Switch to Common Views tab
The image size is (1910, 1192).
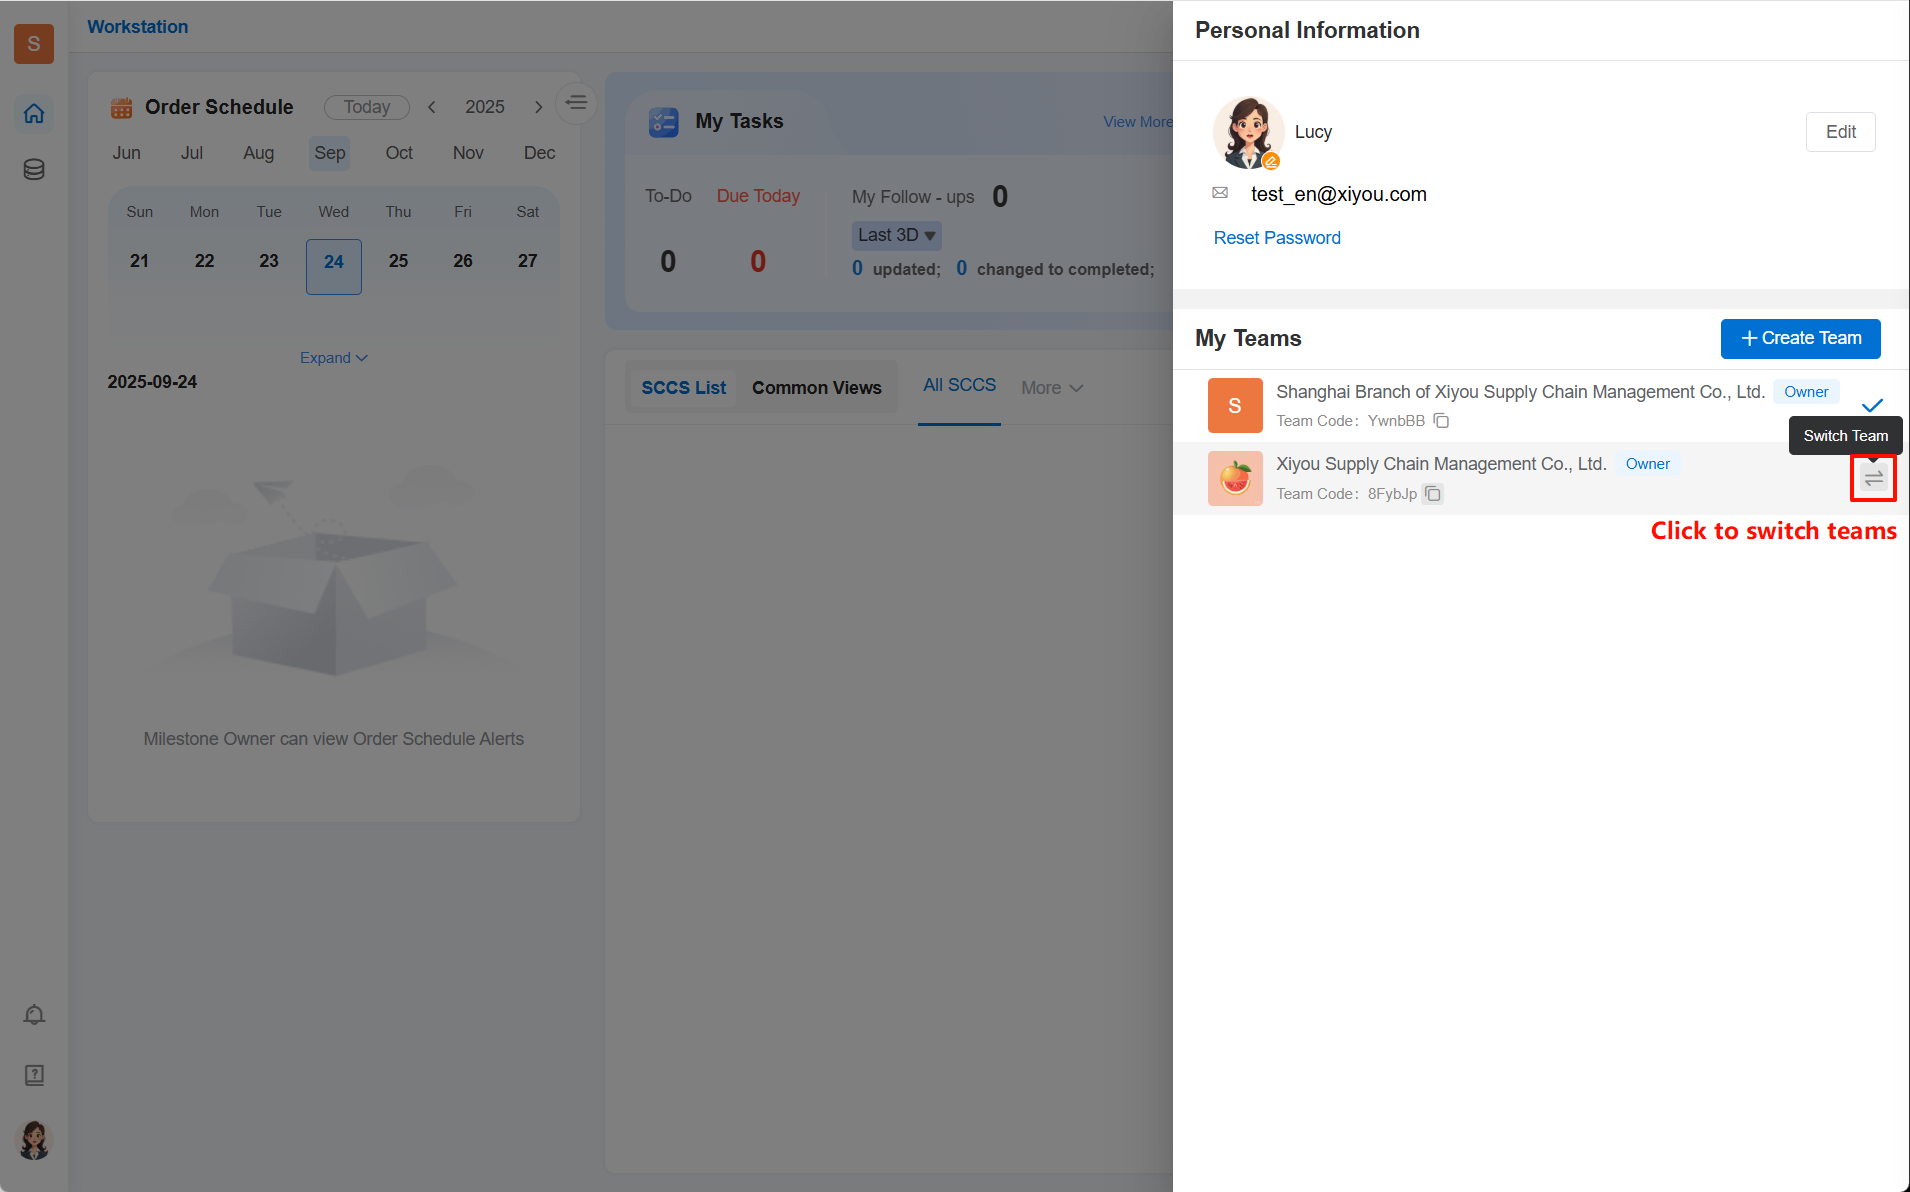point(816,388)
